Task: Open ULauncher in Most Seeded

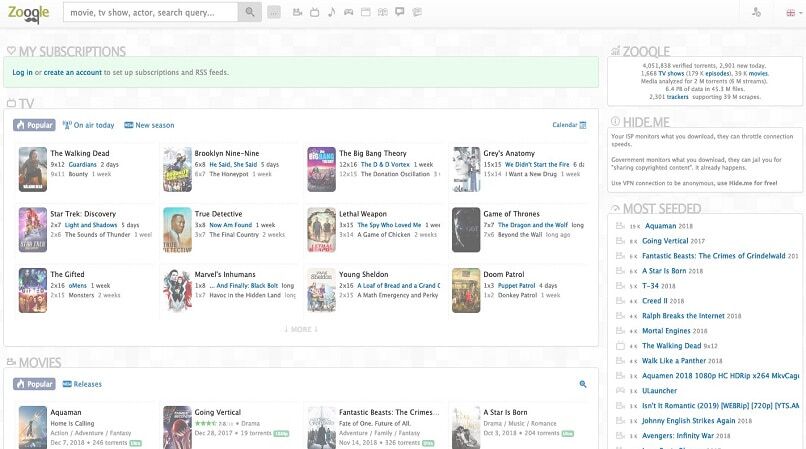Action: pyautogui.click(x=660, y=390)
